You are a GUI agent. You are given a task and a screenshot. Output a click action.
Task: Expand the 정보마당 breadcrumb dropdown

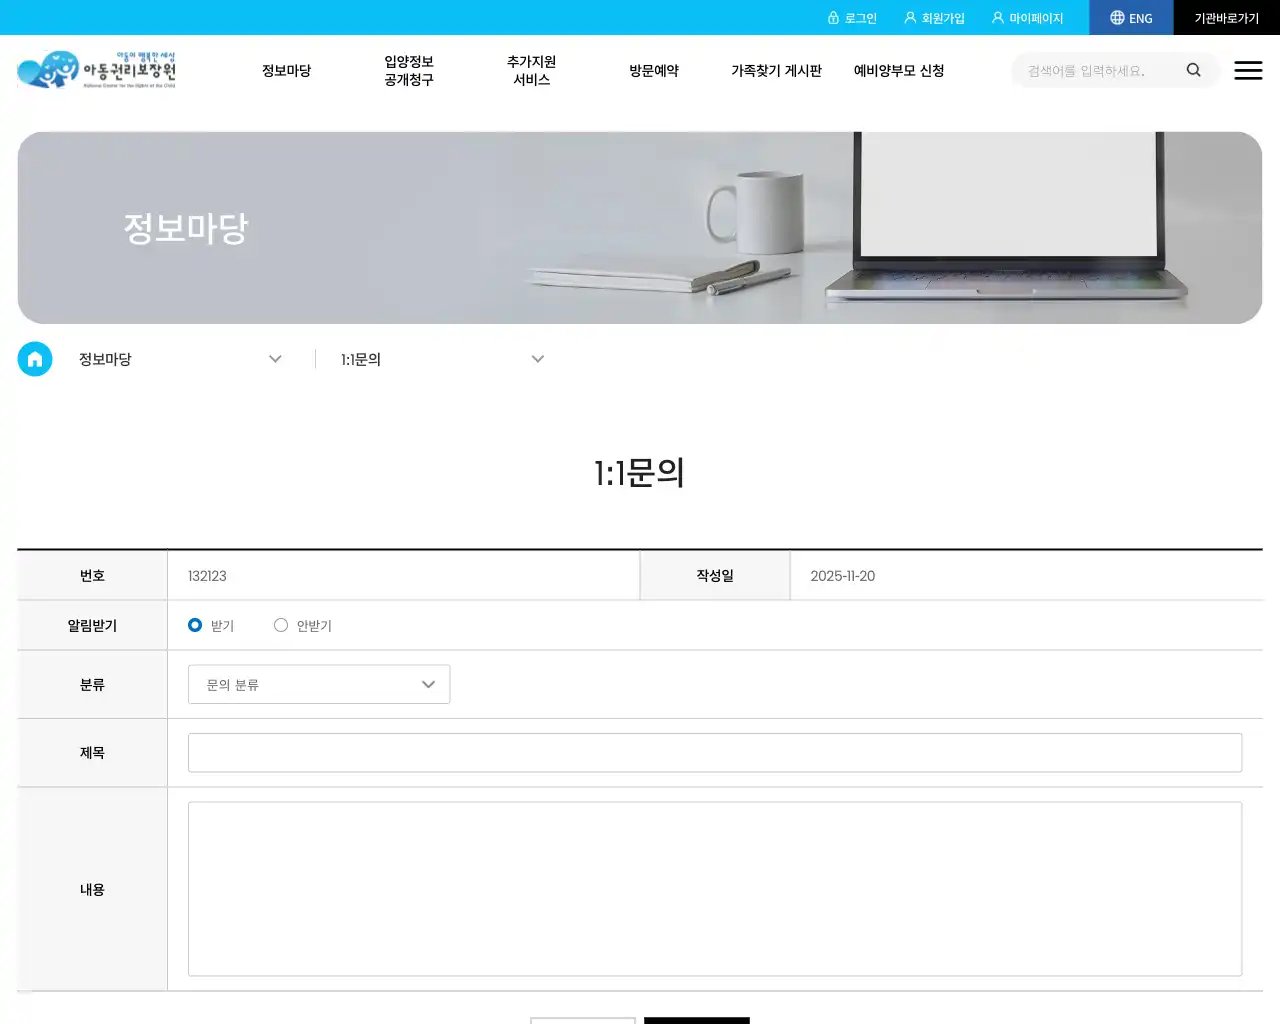pos(275,358)
